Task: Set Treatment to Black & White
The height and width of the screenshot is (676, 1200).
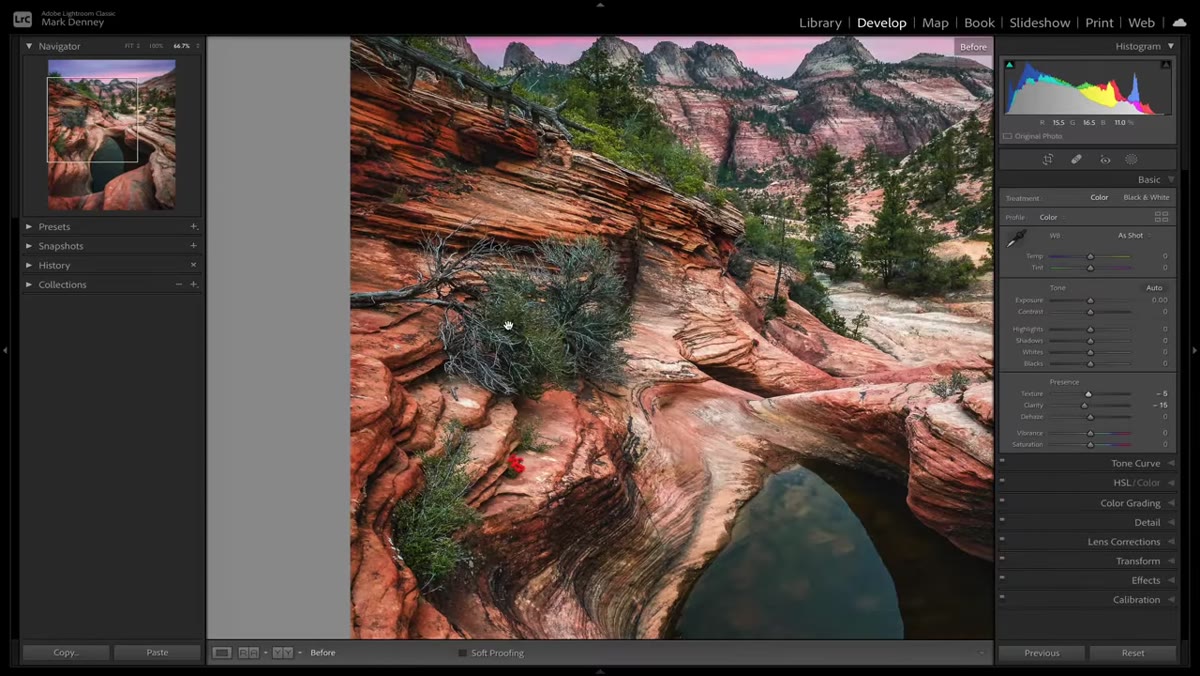Action: point(1146,198)
